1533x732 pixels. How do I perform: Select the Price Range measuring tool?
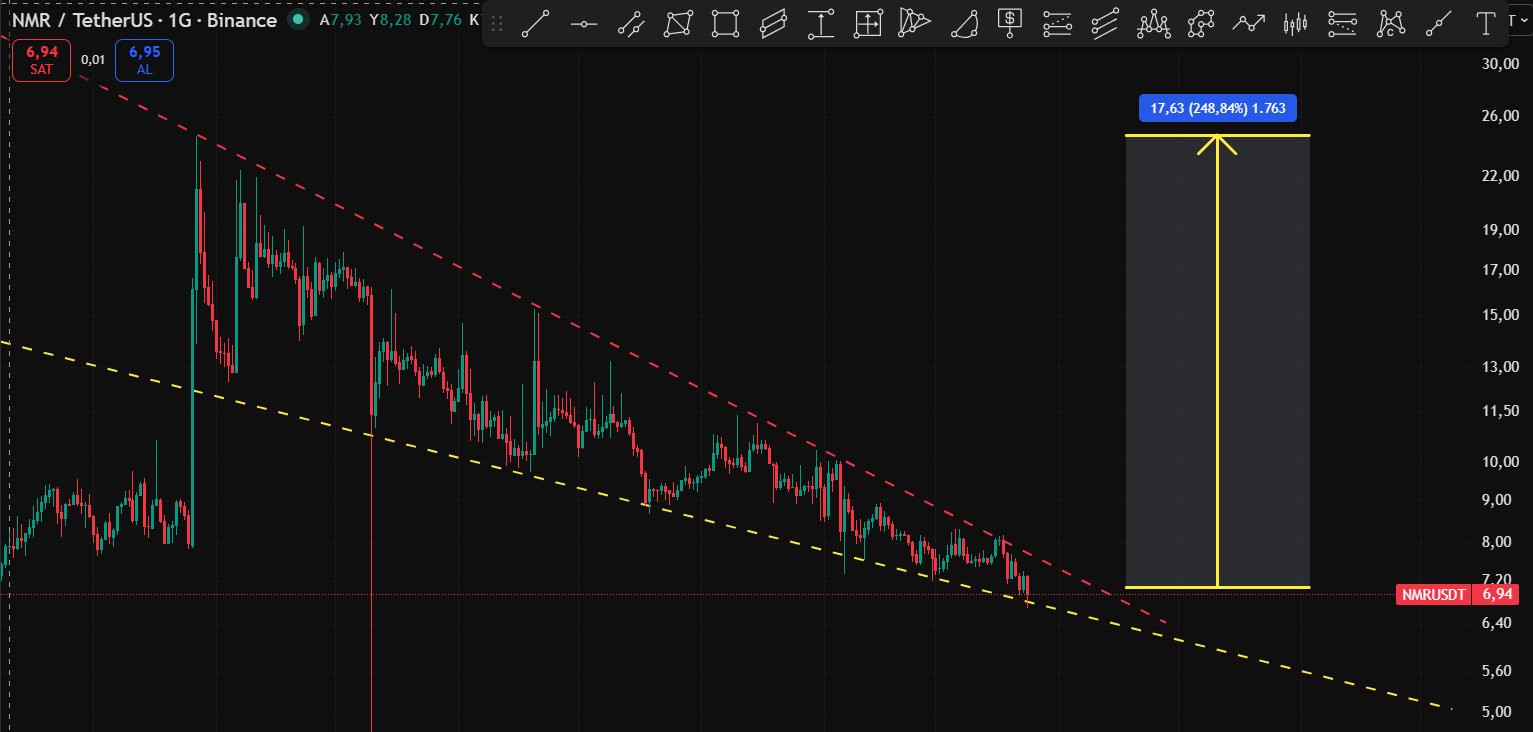coord(821,23)
